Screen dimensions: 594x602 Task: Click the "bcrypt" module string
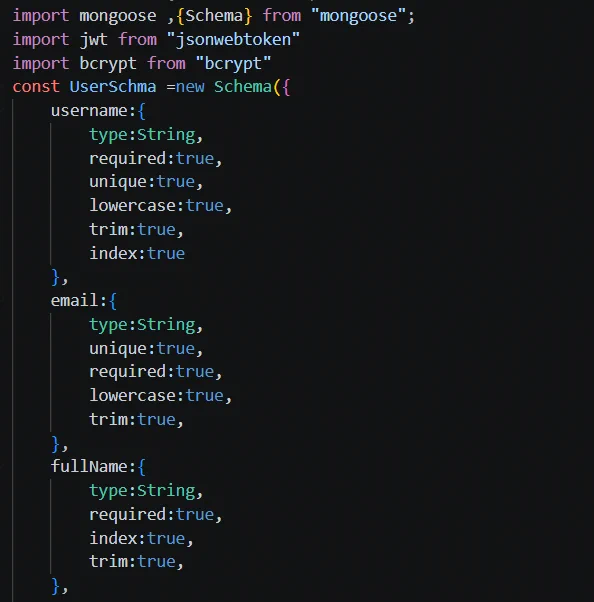click(233, 64)
